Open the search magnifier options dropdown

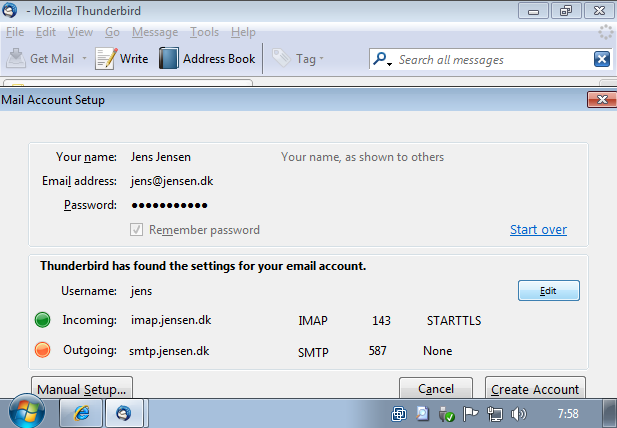tap(382, 59)
